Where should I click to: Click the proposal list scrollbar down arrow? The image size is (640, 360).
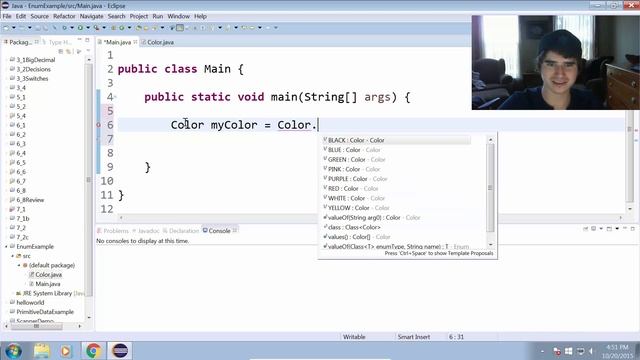click(x=491, y=244)
